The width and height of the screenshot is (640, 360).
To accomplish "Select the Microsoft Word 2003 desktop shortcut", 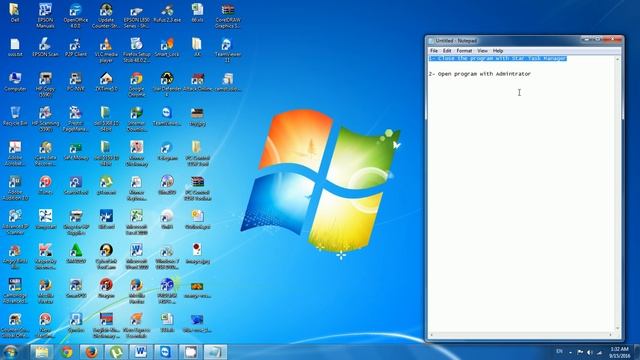I will click(136, 257).
